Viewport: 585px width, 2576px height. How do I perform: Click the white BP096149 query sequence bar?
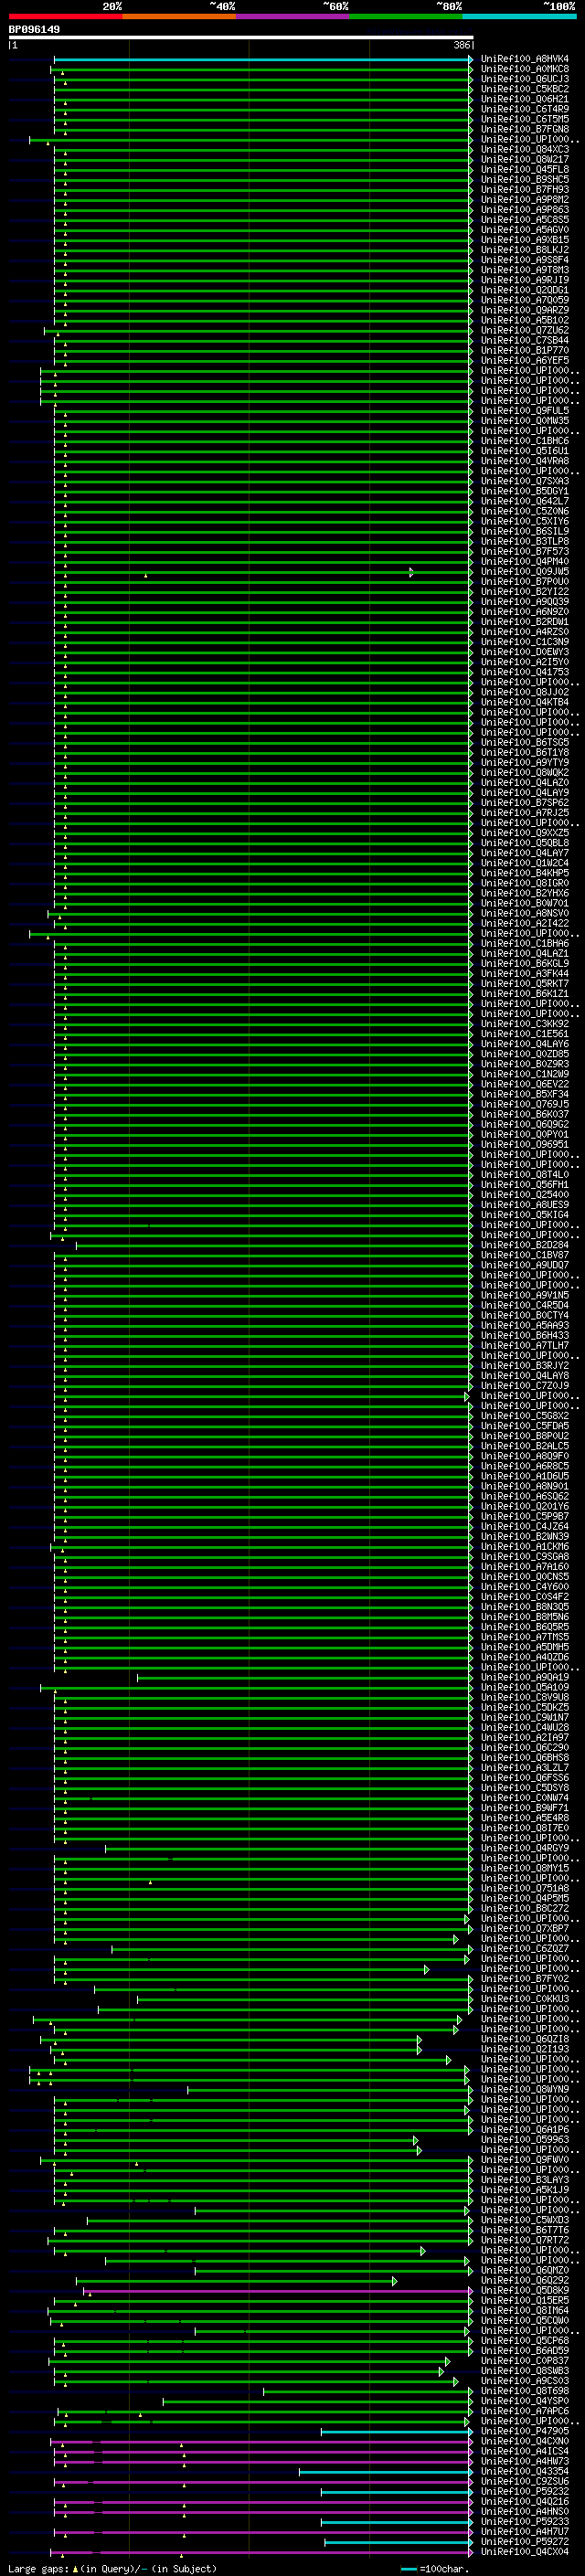click(241, 38)
